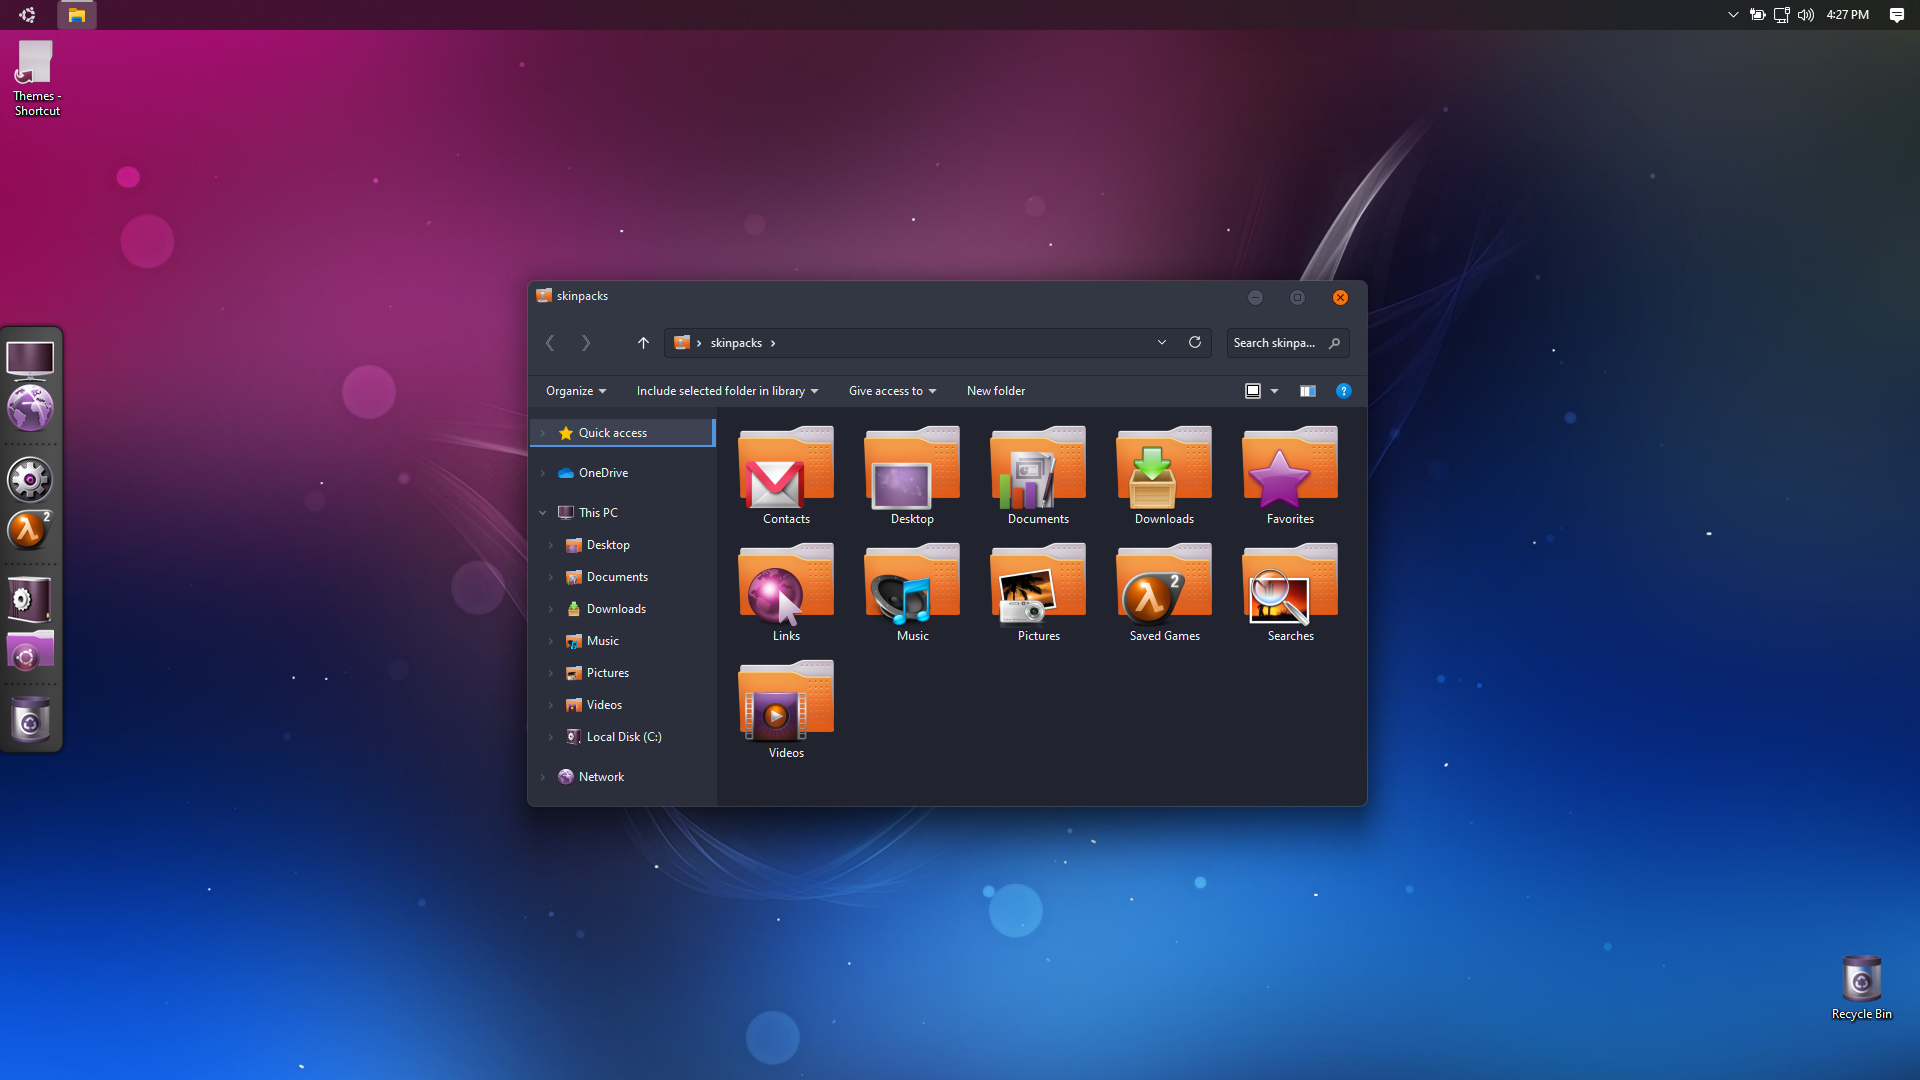
Task: Collapse the This PC tree node
Action: pos(543,513)
